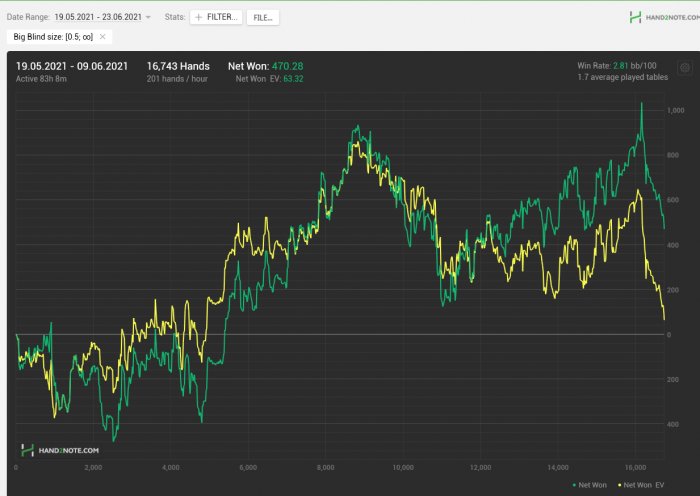Viewport: 700px width, 496px height.
Task: Click the 16,743 Hands count
Action: 178,65
